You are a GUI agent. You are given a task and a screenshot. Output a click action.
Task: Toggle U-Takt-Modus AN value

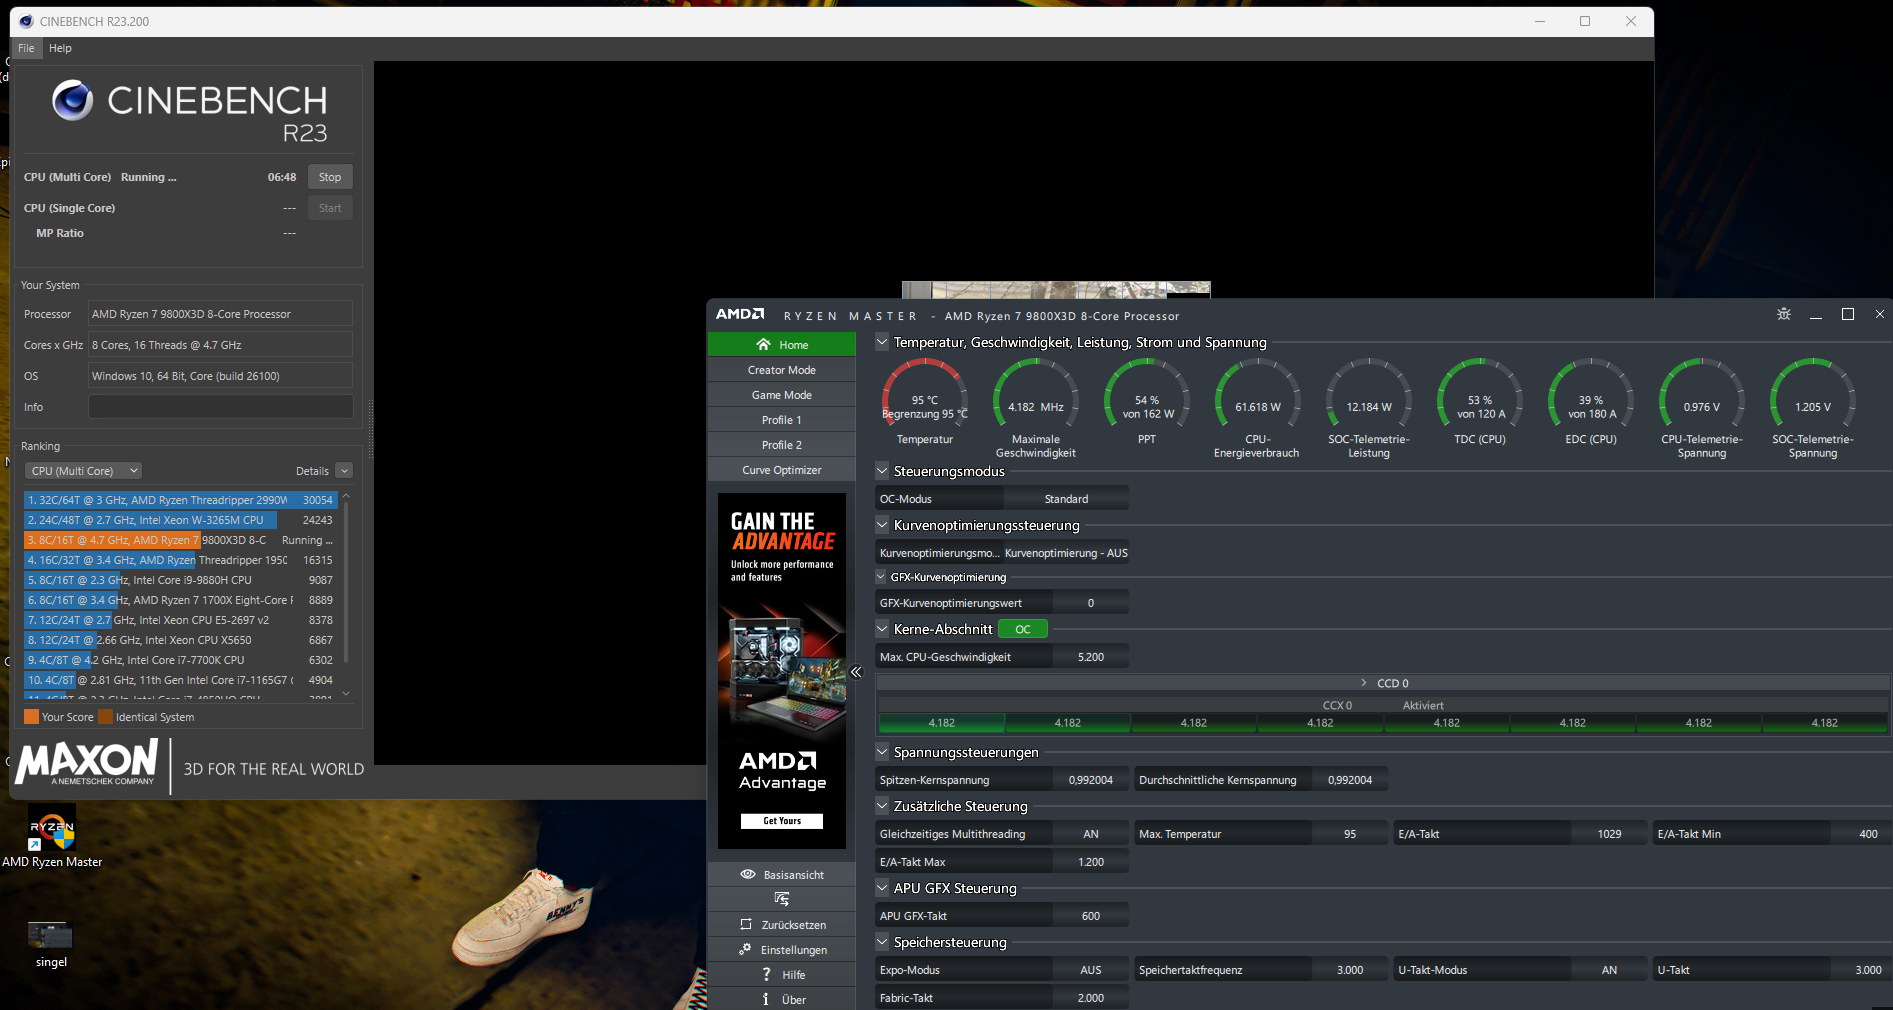1609,970
